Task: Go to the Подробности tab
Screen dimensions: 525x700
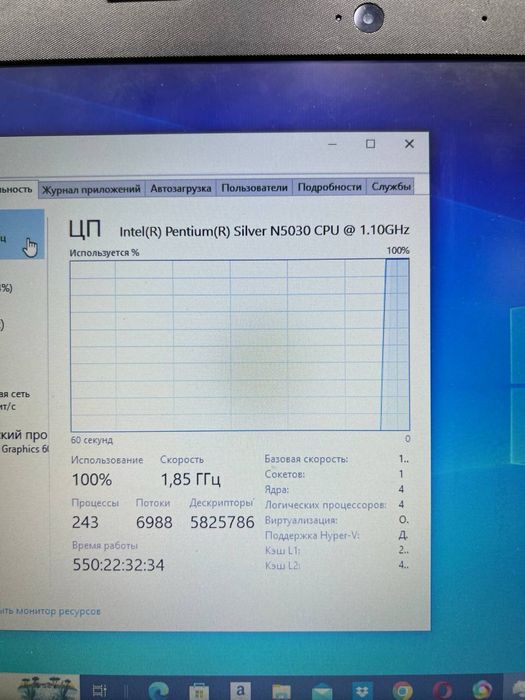Action: tap(329, 187)
